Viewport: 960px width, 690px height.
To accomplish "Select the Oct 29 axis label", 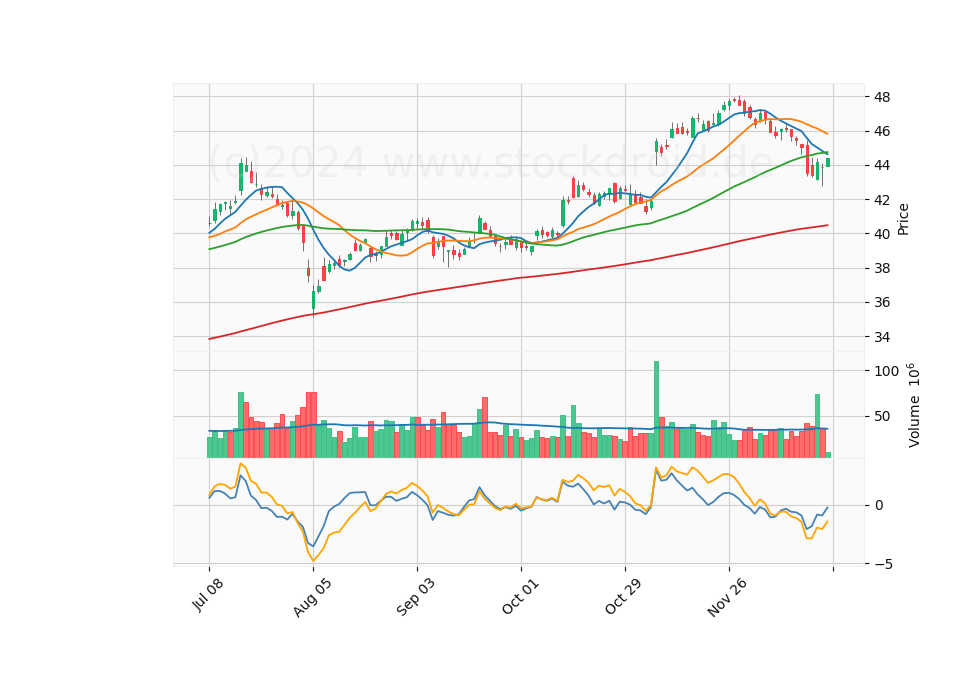I will coord(623,596).
